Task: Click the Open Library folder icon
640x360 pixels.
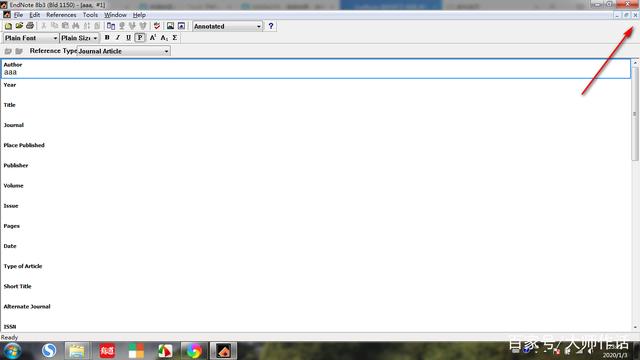Action: tap(19, 26)
